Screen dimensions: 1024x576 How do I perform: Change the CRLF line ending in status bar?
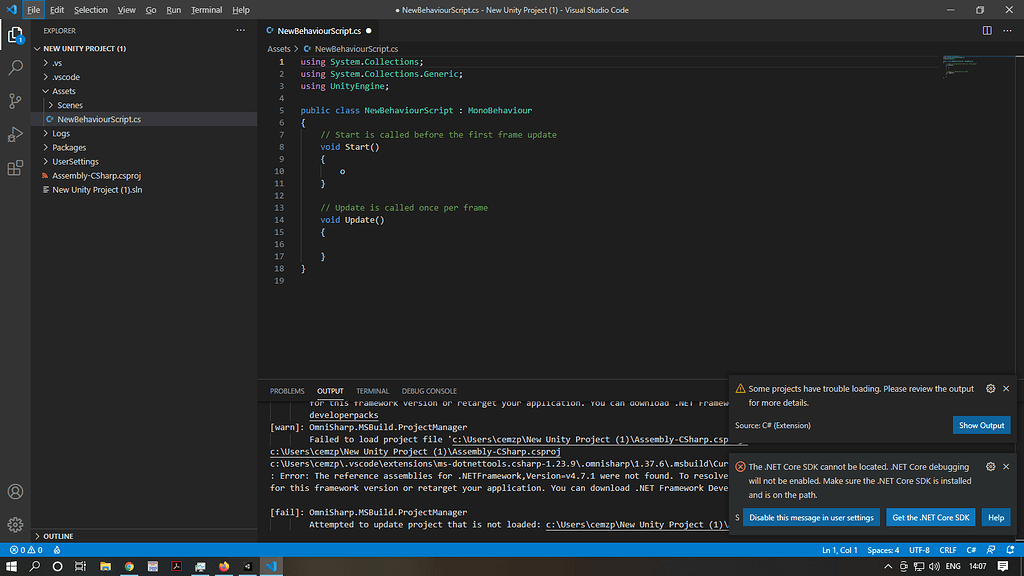(x=948, y=550)
